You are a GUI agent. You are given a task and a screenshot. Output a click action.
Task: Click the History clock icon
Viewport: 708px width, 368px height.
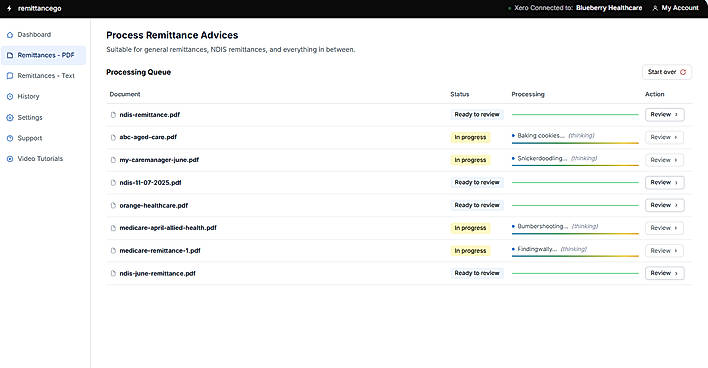point(10,97)
